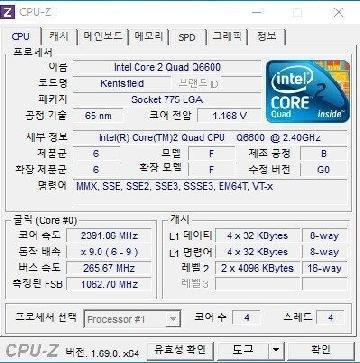Go to the SPD tab

click(x=187, y=37)
